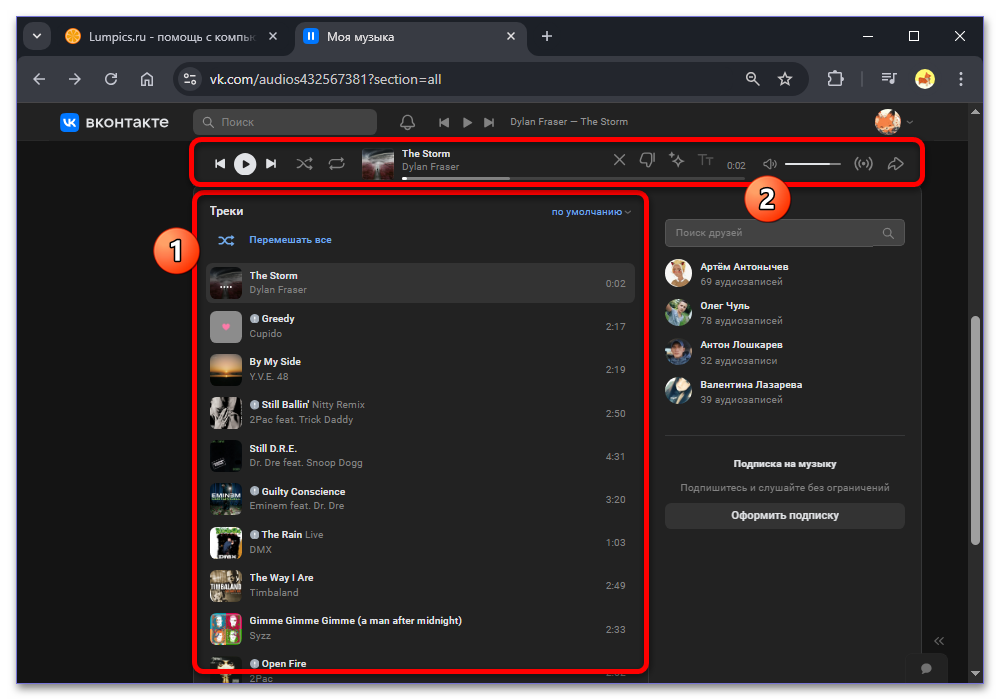Focus the VK "Поиск" search field
1000x700 pixels.
(284, 122)
